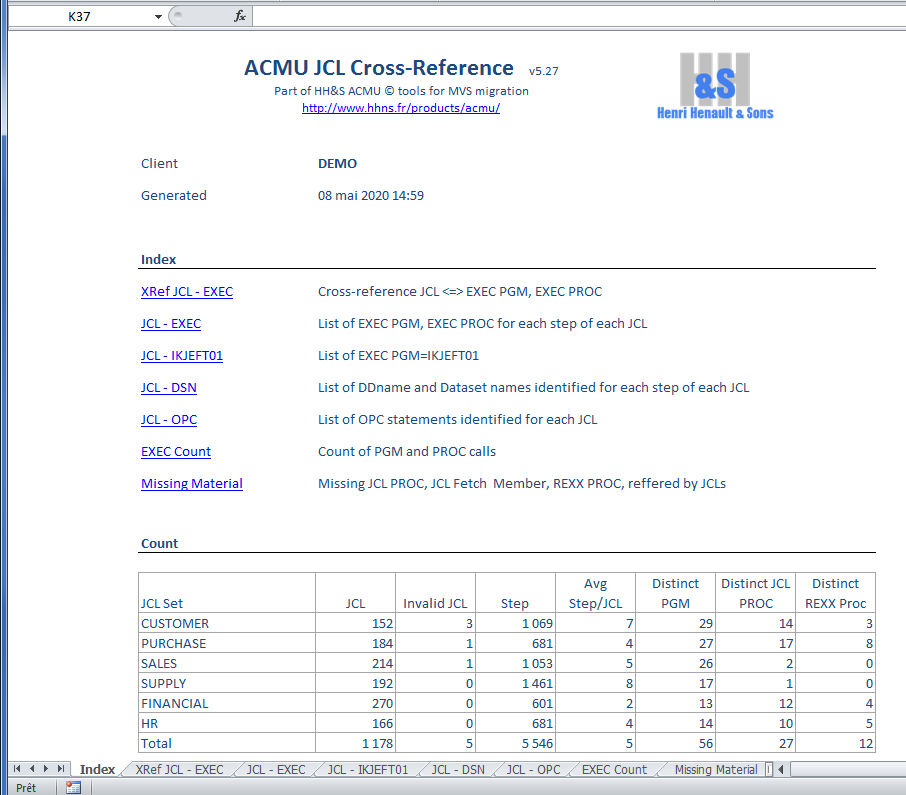Image resolution: width=906 pixels, height=795 pixels.
Task: Select the JCL - OPC sheet tab
Action: (533, 769)
